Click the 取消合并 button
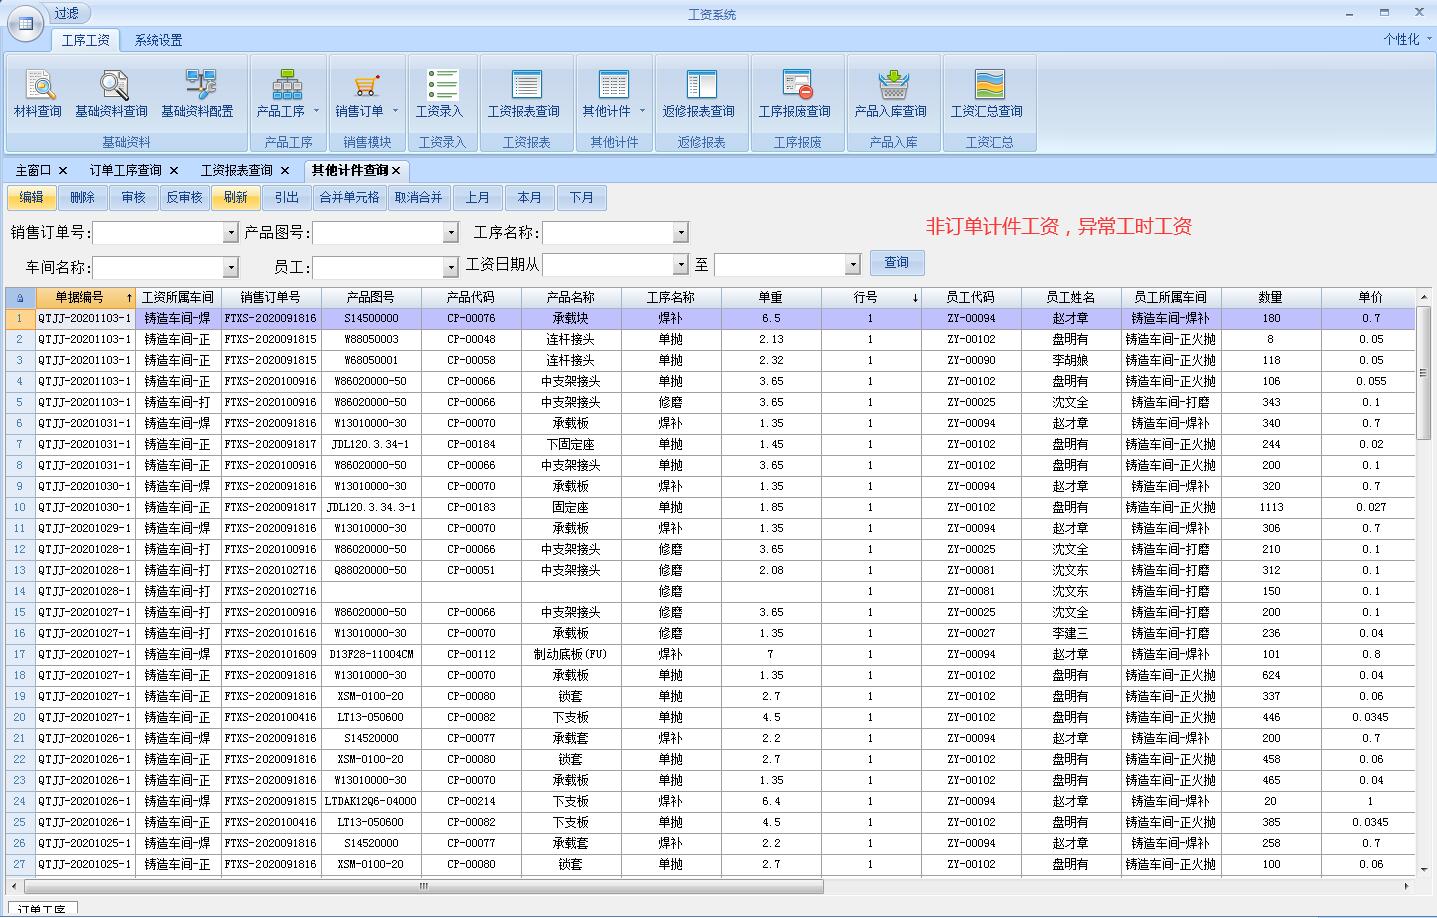 tap(418, 198)
